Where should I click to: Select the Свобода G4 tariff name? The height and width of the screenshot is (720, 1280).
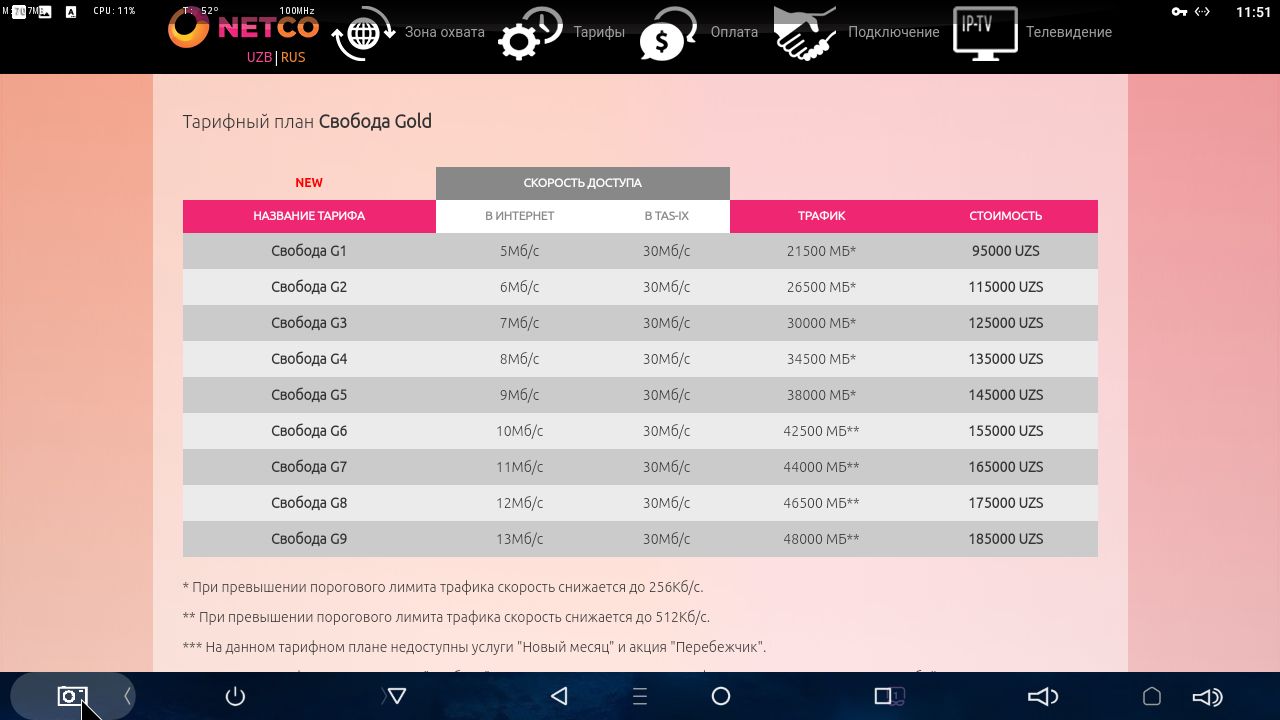309,359
